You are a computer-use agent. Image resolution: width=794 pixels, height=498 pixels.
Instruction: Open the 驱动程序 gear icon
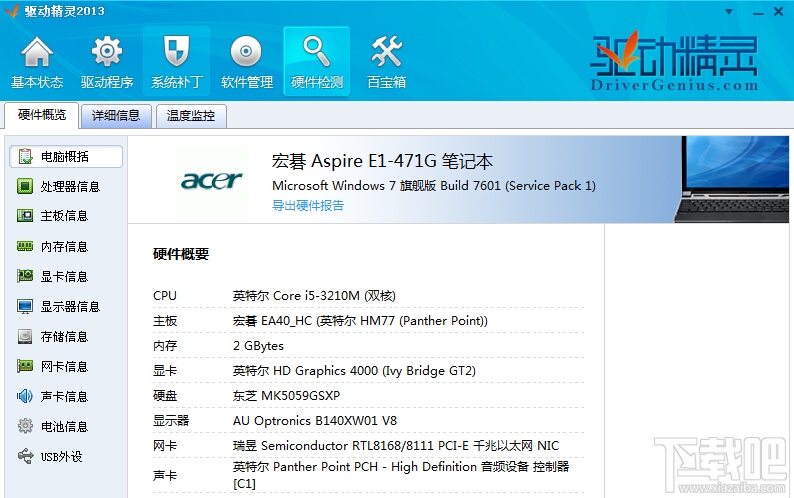(x=107, y=51)
